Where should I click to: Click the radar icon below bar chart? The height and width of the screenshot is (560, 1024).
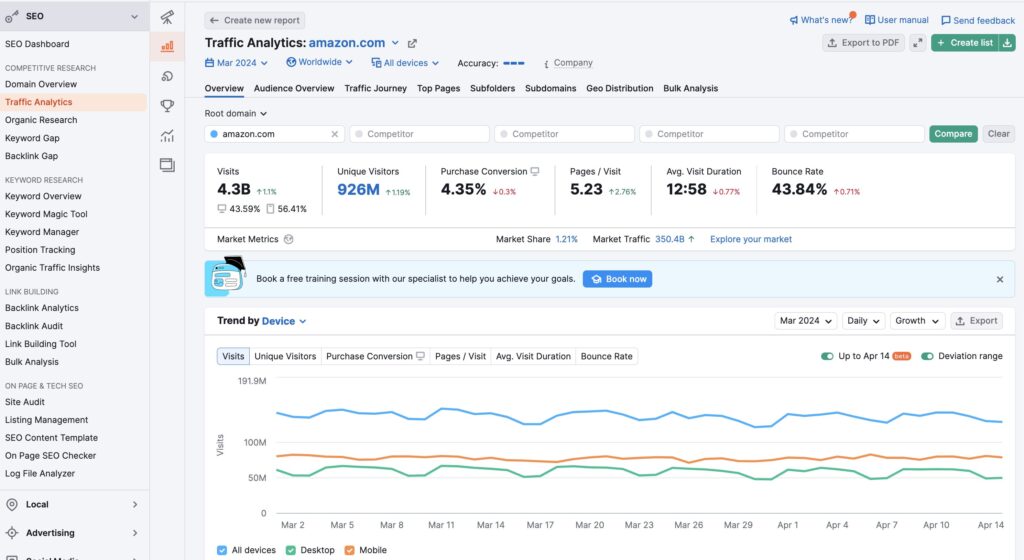[167, 76]
